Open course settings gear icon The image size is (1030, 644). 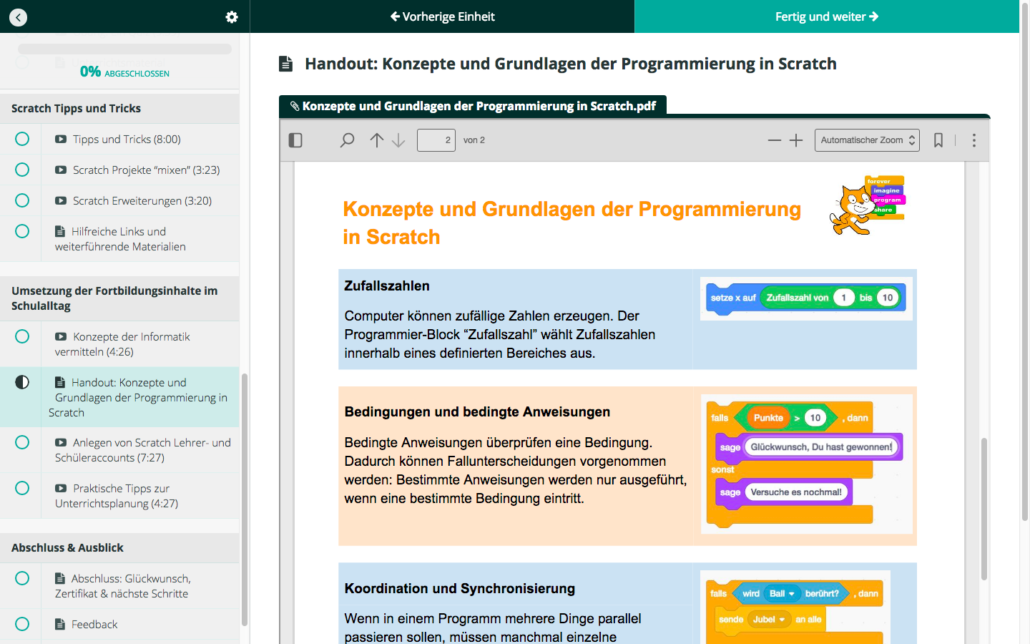pos(232,17)
